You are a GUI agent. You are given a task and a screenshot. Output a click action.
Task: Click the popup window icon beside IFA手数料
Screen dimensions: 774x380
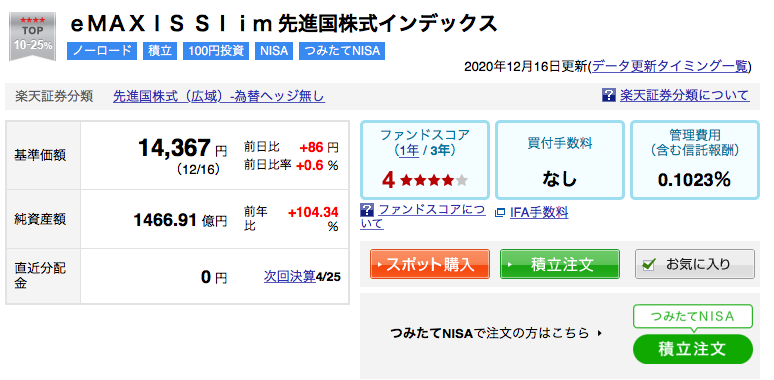[500, 213]
